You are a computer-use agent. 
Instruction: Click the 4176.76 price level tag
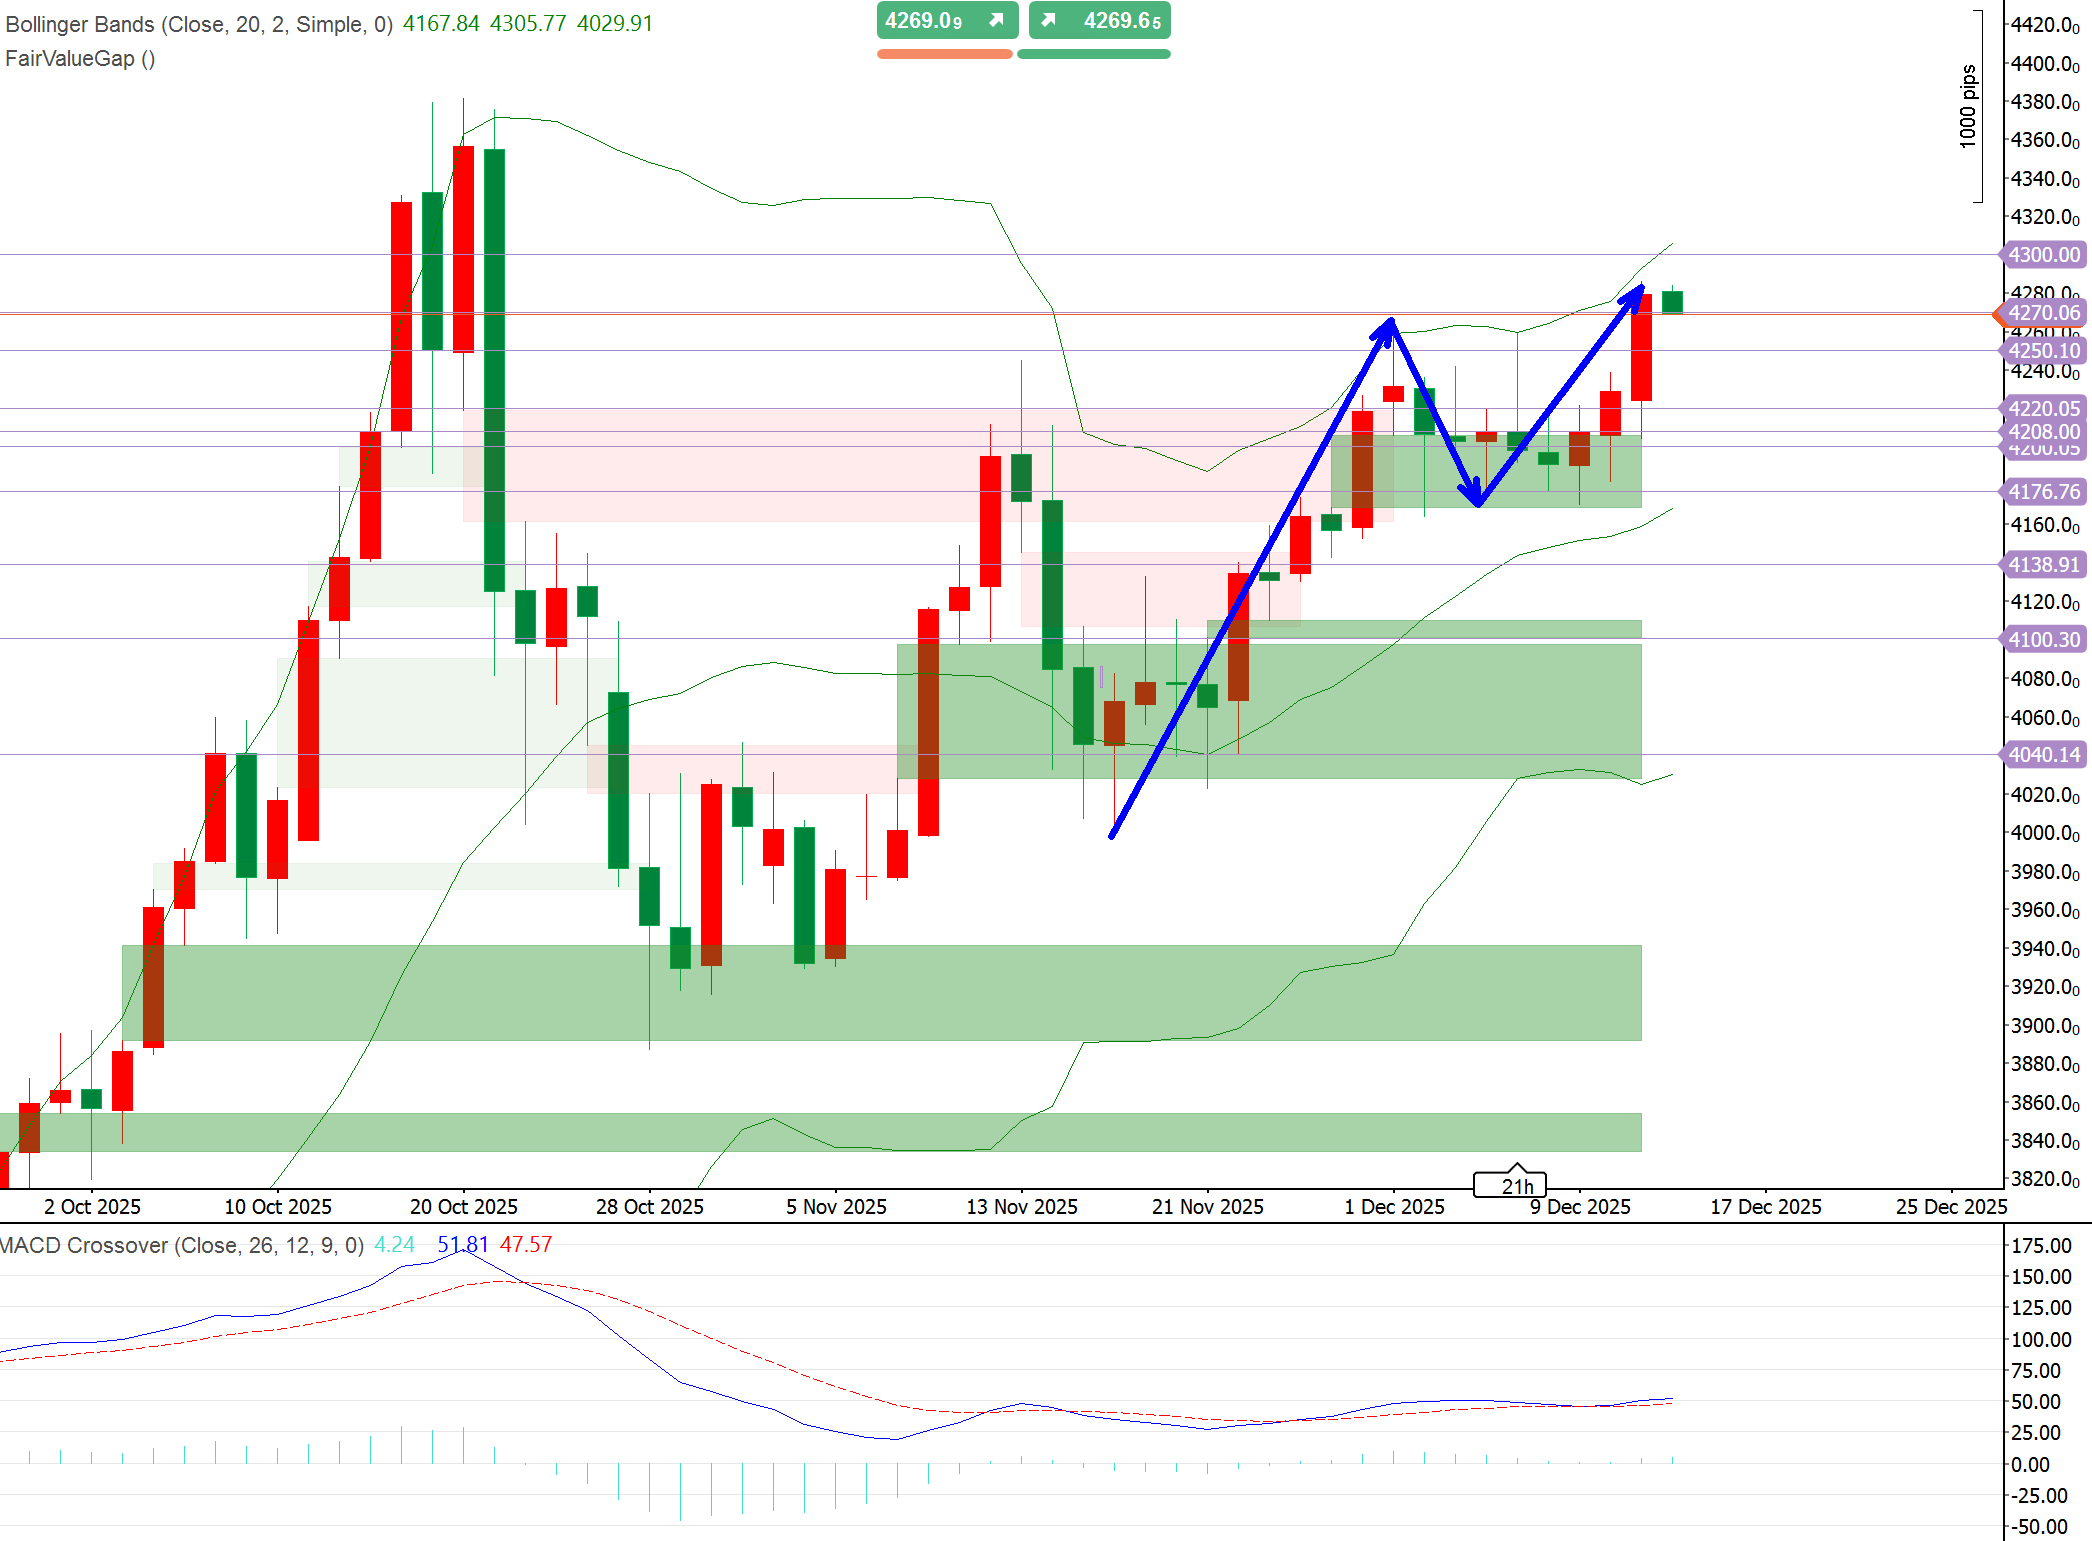pos(2043,492)
